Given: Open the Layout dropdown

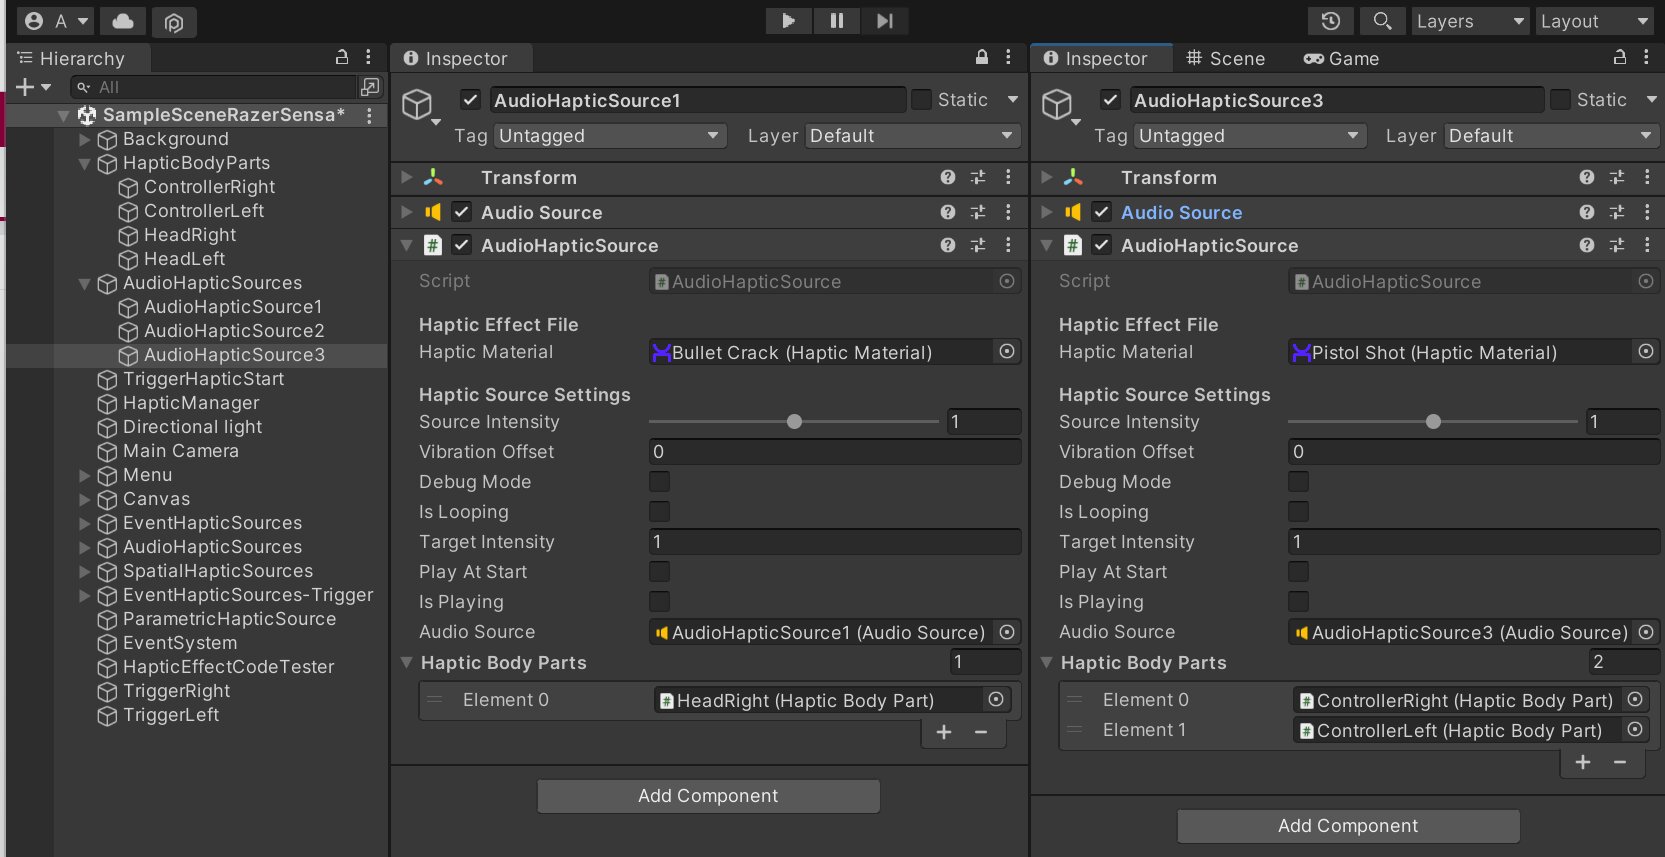Looking at the screenshot, I should pos(1594,21).
